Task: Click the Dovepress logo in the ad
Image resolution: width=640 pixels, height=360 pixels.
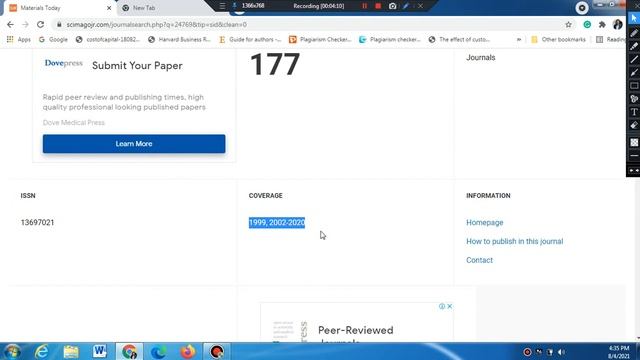Action: tap(64, 63)
